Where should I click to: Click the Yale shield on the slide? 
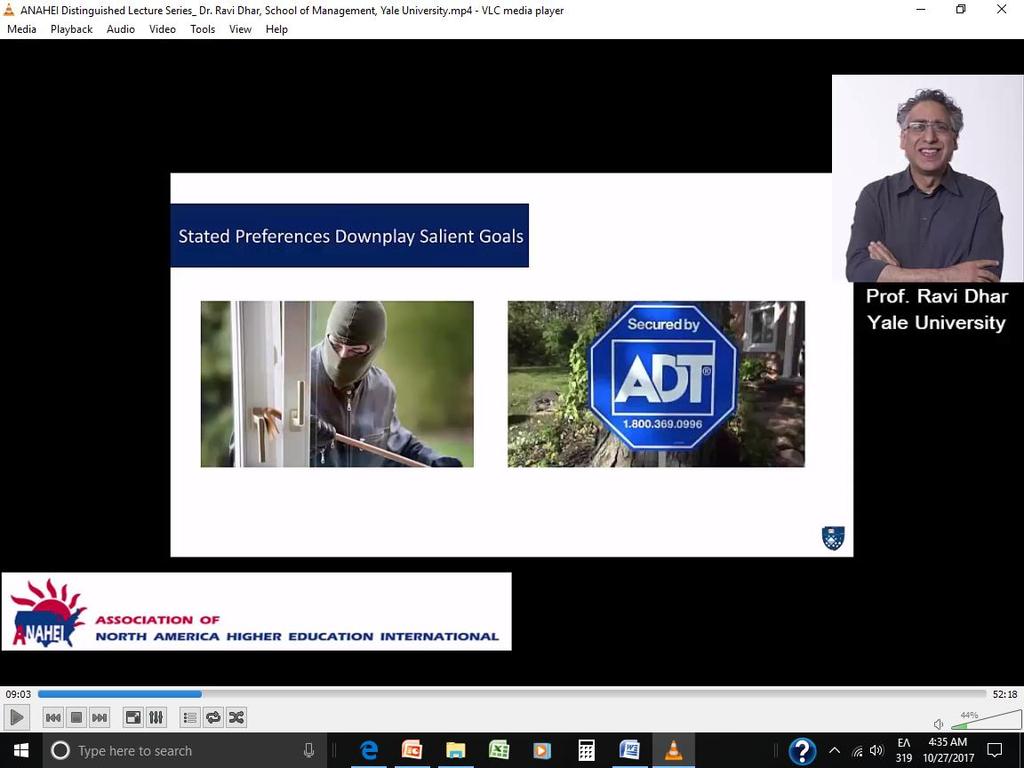click(x=833, y=538)
